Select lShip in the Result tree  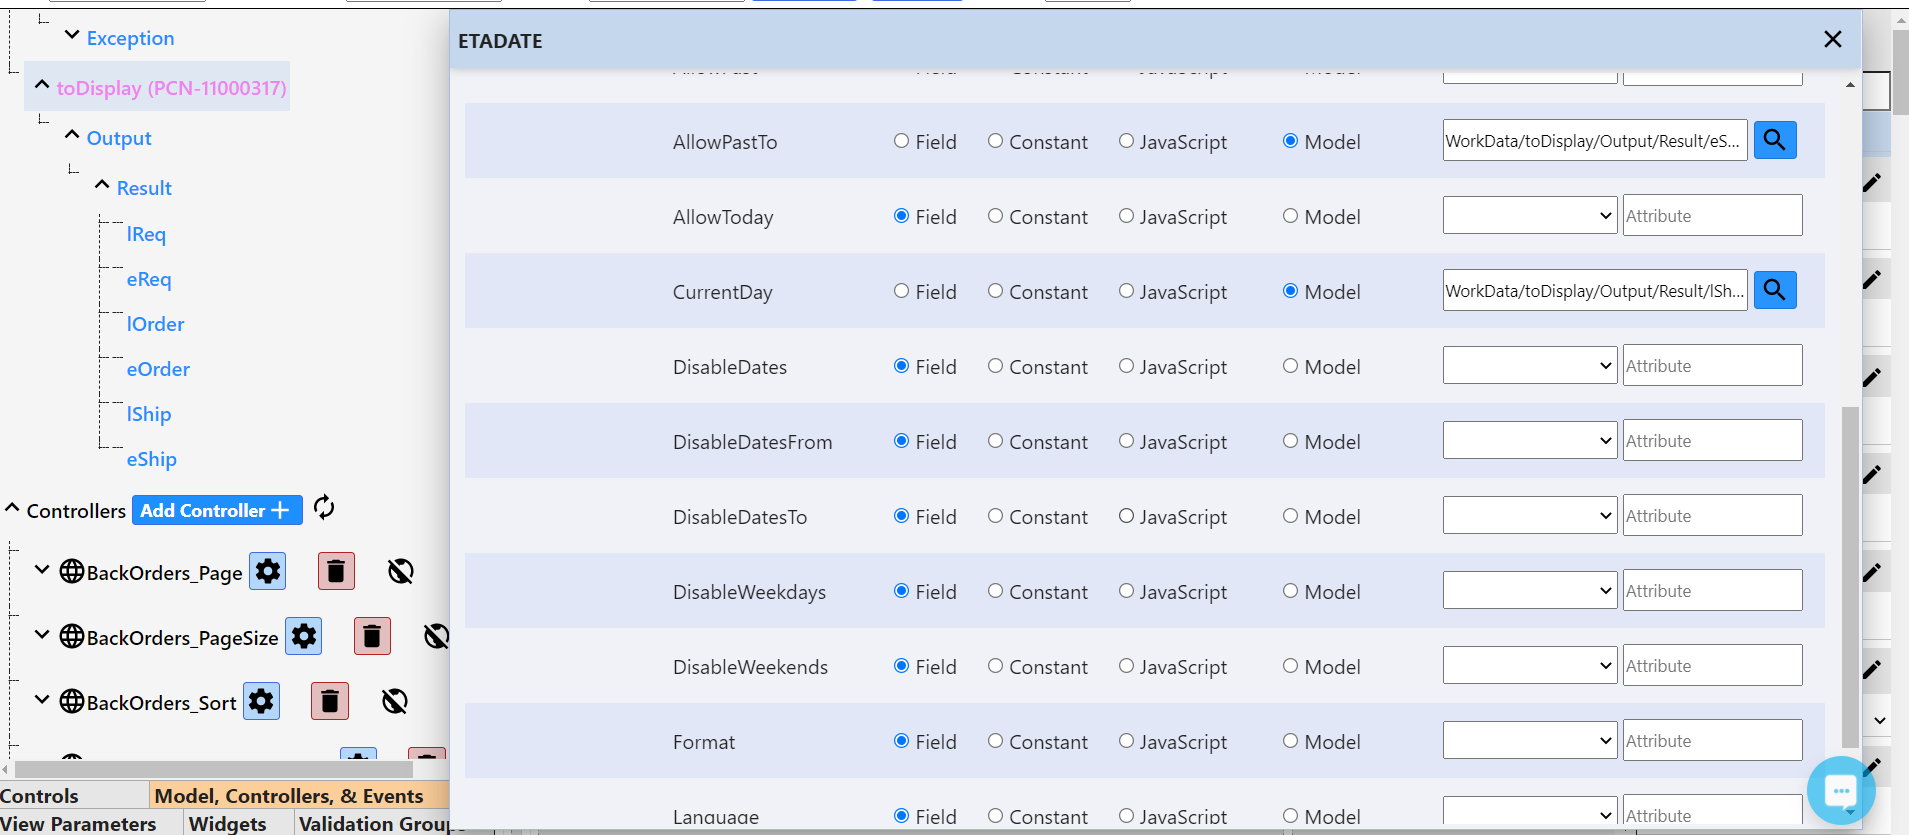point(149,414)
